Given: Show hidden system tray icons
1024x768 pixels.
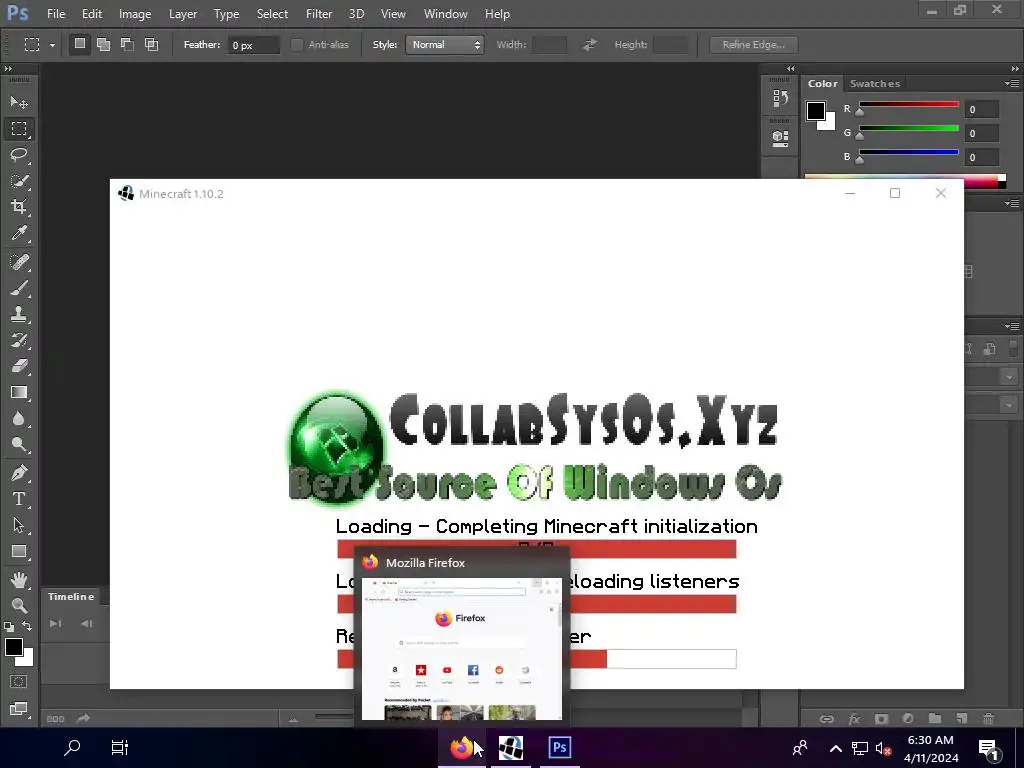Looking at the screenshot, I should [835, 748].
